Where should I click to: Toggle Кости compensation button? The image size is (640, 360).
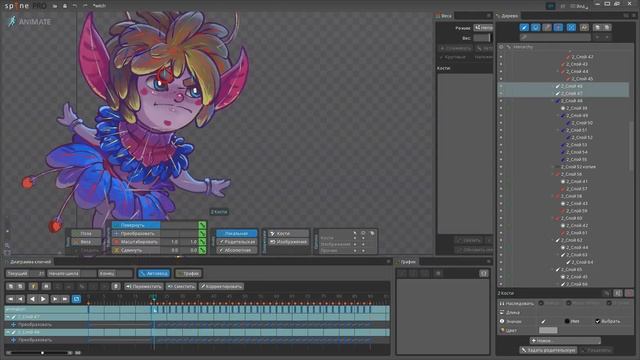point(288,233)
